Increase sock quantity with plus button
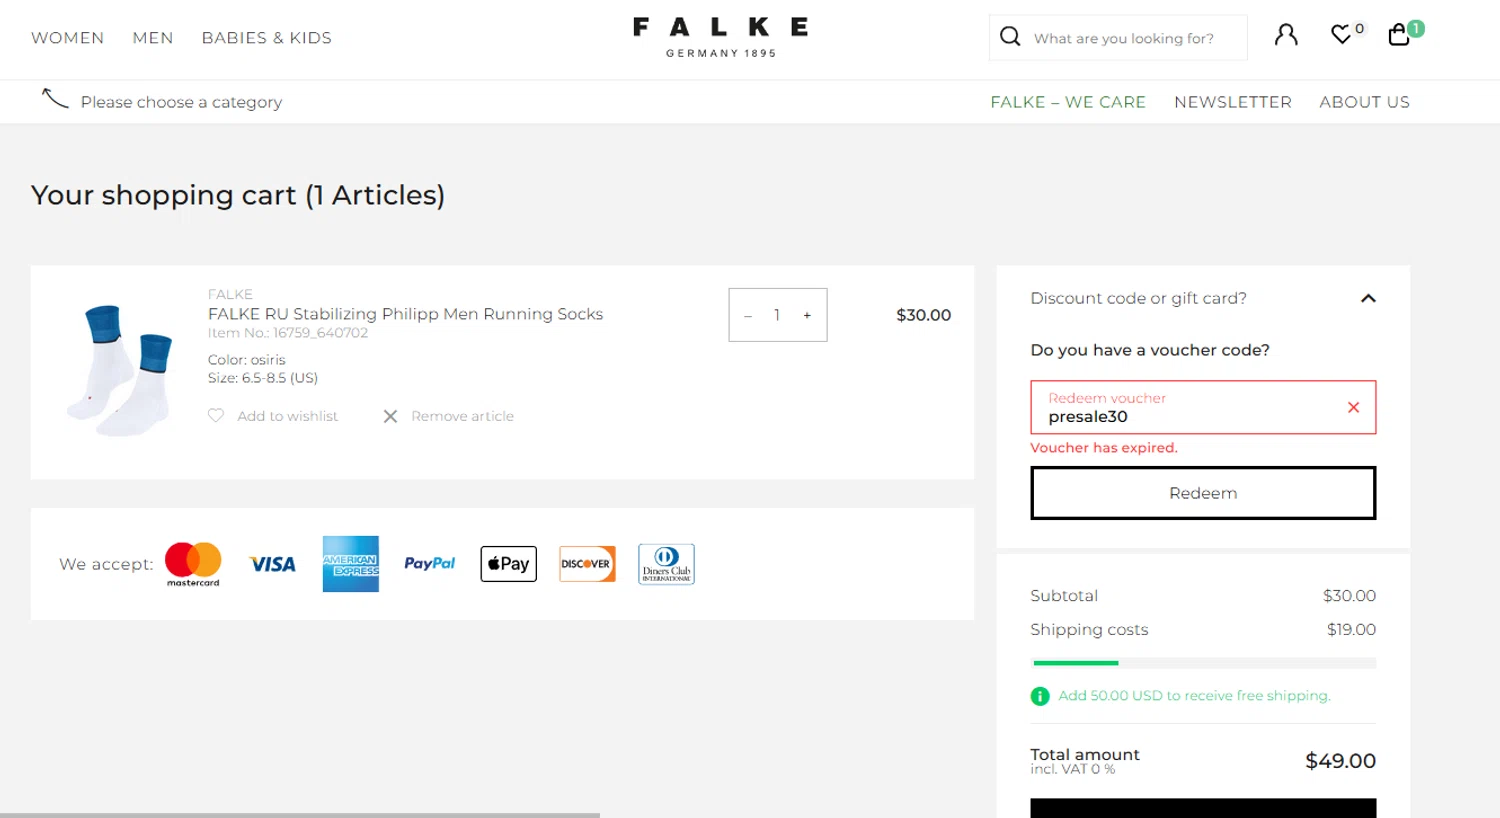Image resolution: width=1500 pixels, height=818 pixels. tap(807, 316)
